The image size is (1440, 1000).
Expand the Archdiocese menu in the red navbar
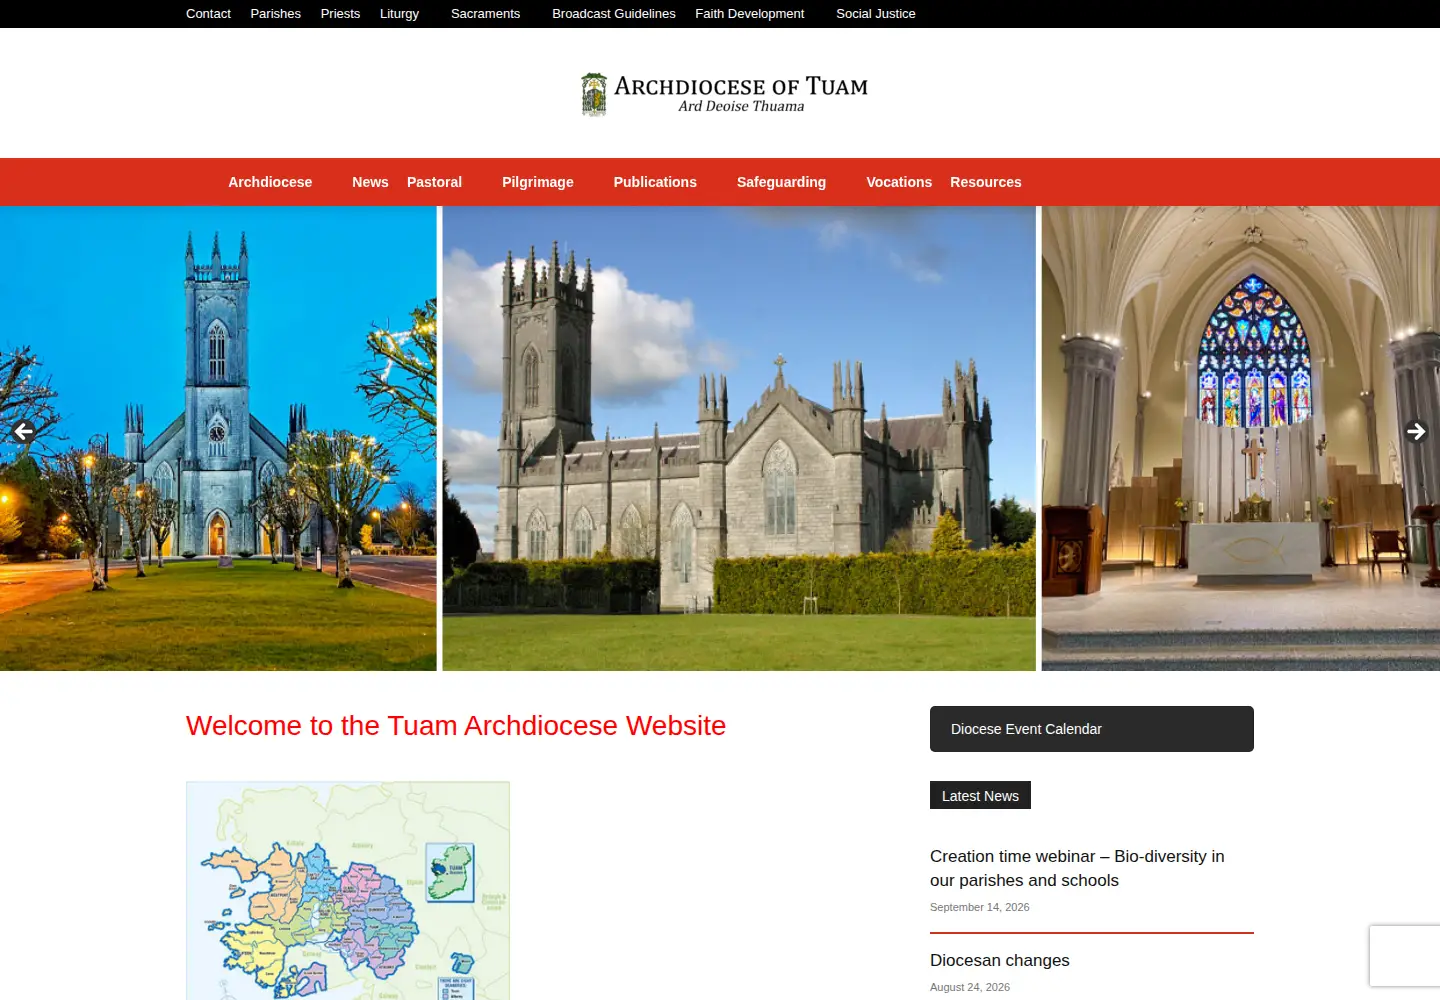click(270, 182)
